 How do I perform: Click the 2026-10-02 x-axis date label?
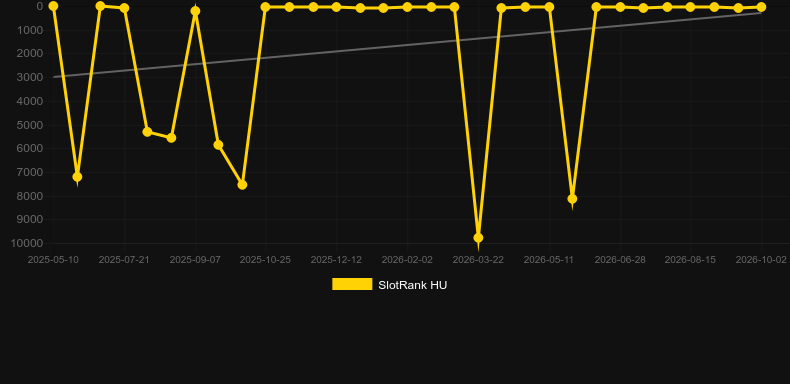coord(761,260)
